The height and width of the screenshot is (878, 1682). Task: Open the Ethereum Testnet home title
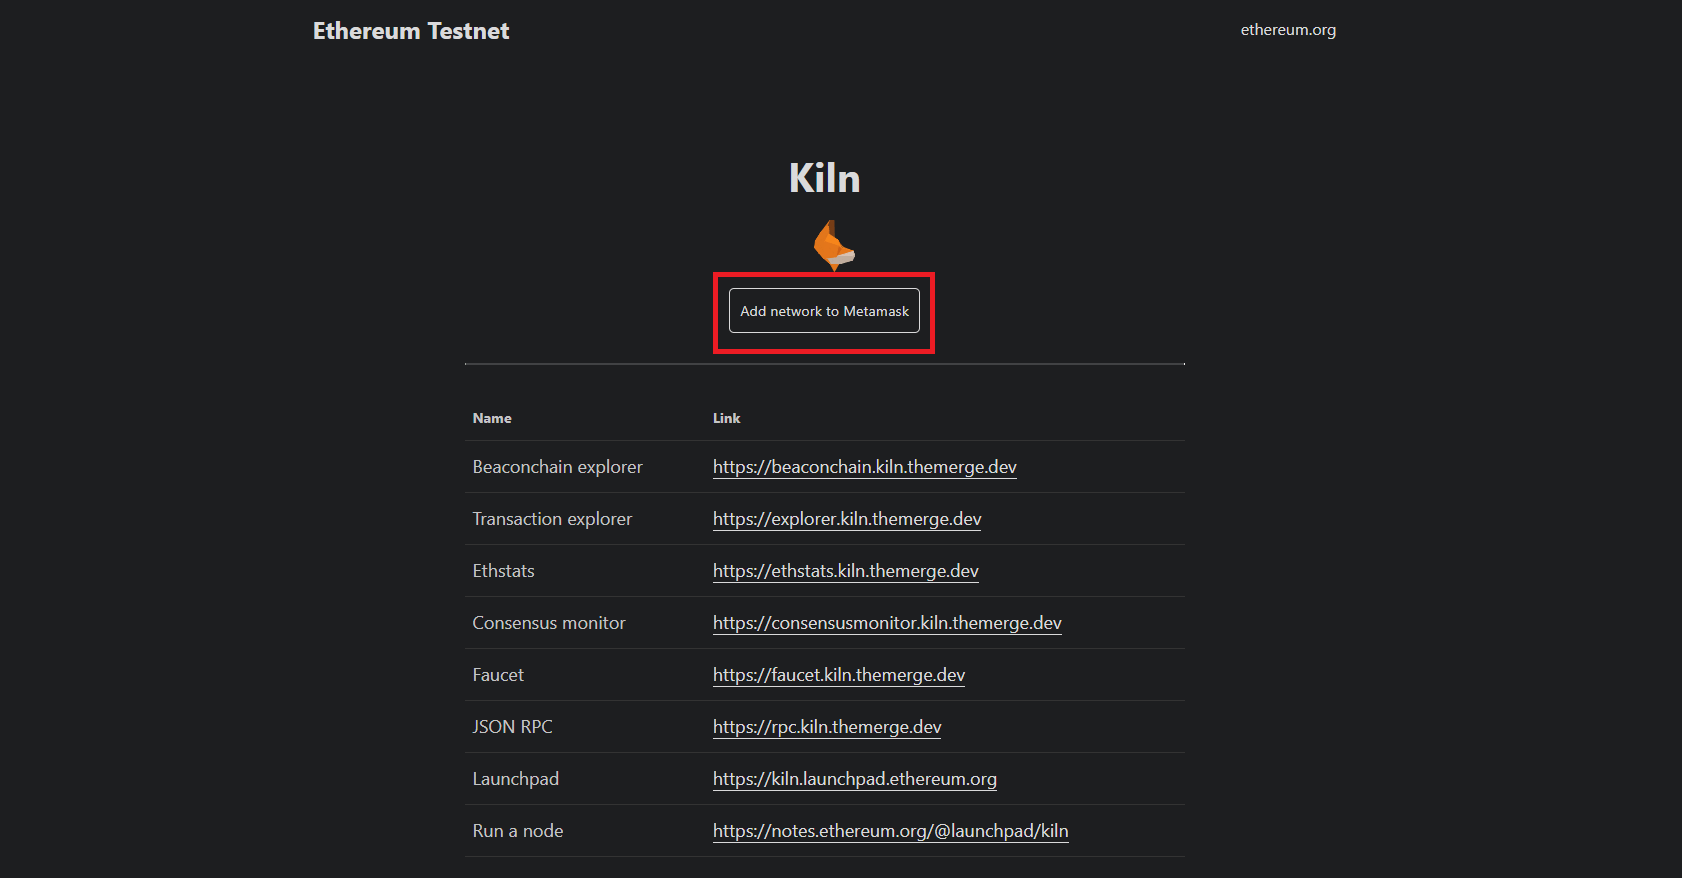click(x=411, y=31)
